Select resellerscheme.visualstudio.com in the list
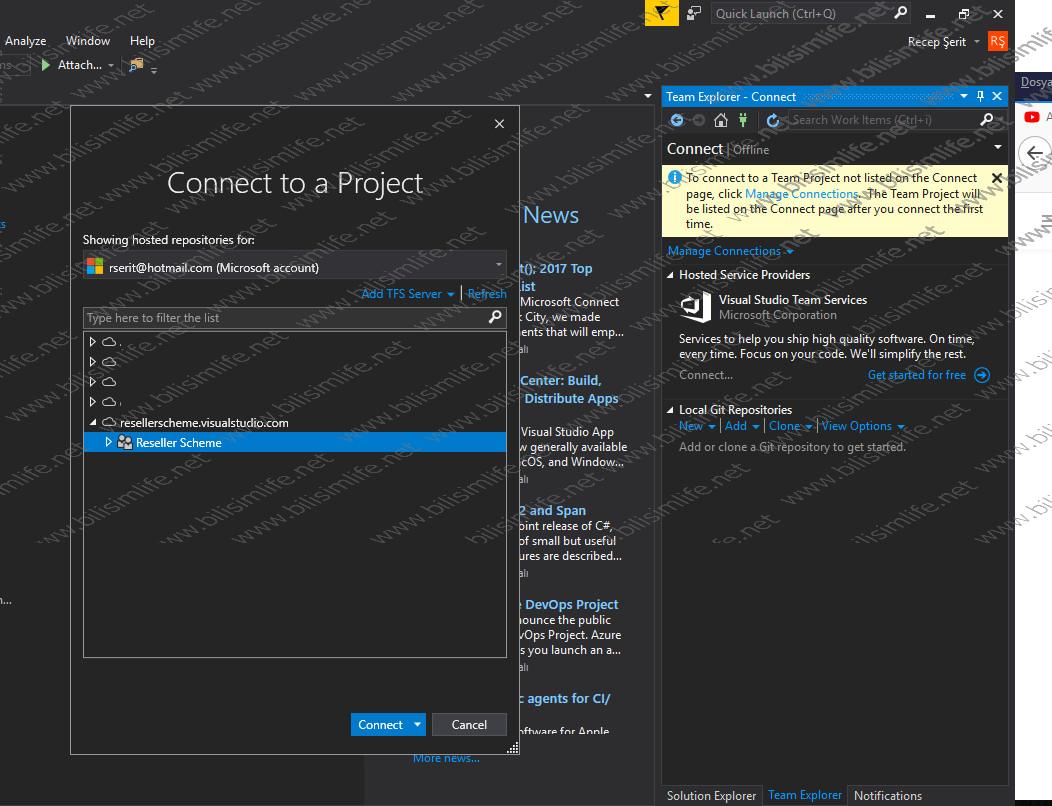Image resolution: width=1052 pixels, height=806 pixels. pos(204,423)
